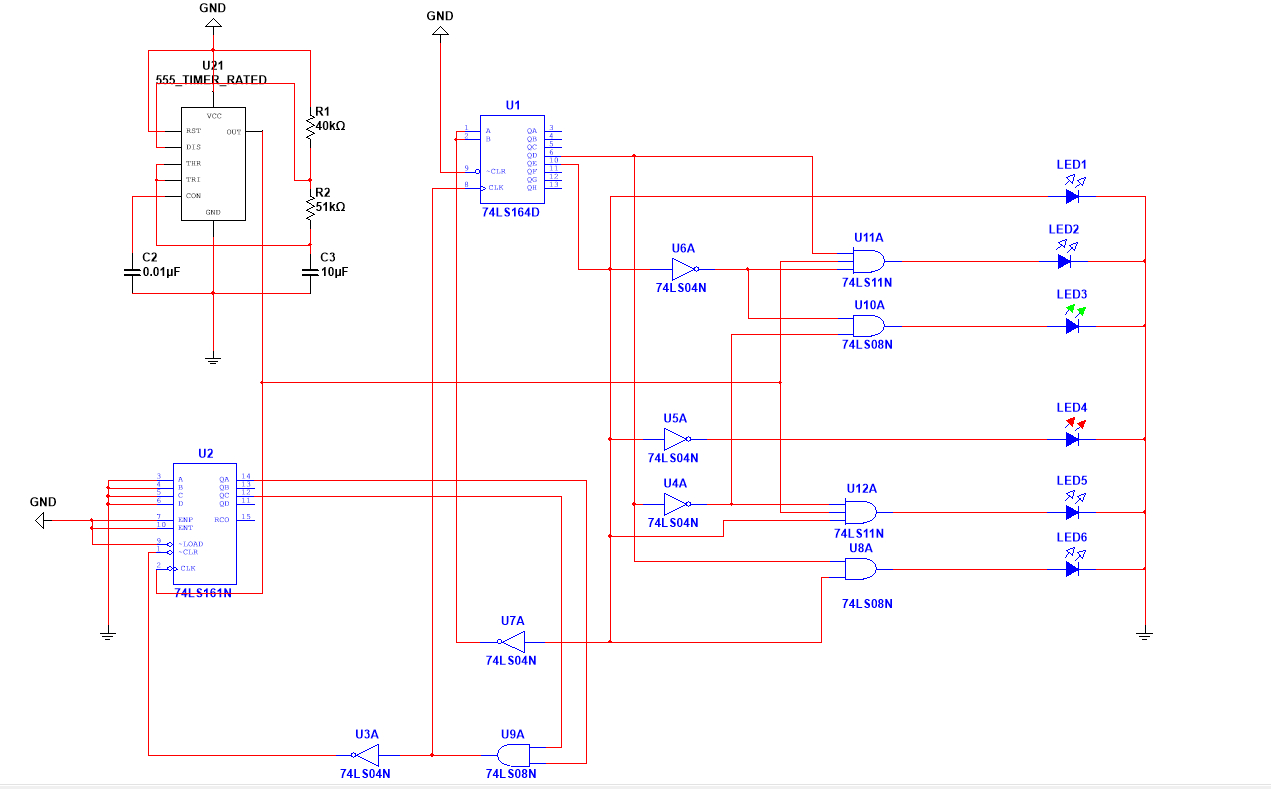Click the 555_TIMER_RATED label
Viewport: 1271px width, 789px height.
[211, 80]
